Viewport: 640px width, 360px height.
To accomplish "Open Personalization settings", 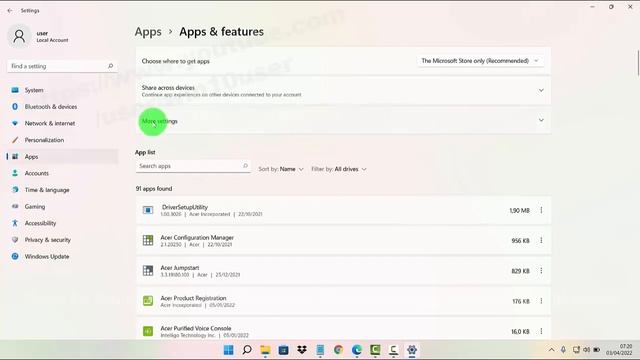I will point(62,140).
